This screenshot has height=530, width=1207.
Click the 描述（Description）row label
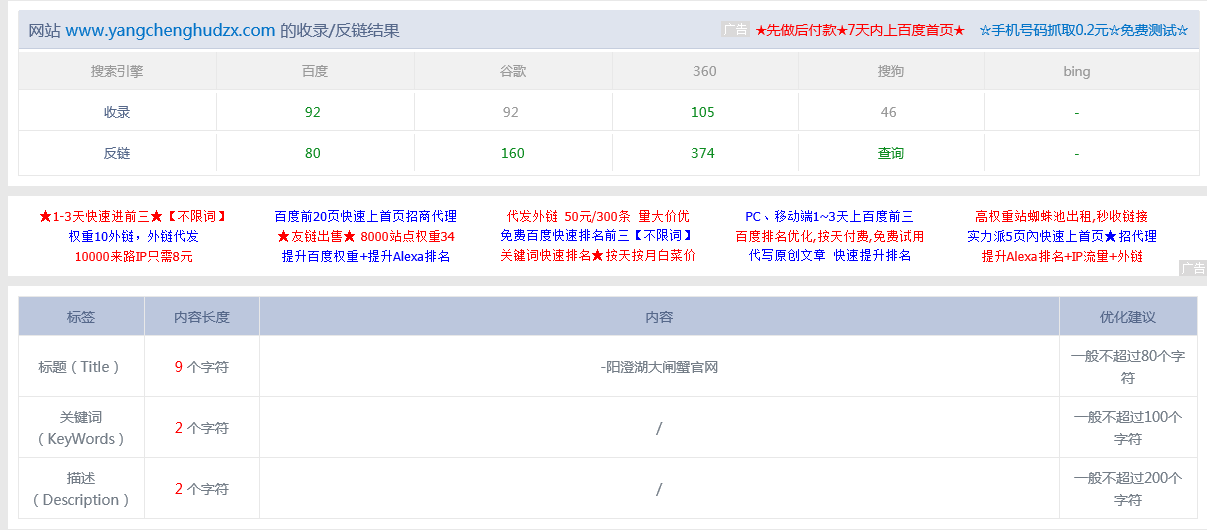tap(81, 489)
